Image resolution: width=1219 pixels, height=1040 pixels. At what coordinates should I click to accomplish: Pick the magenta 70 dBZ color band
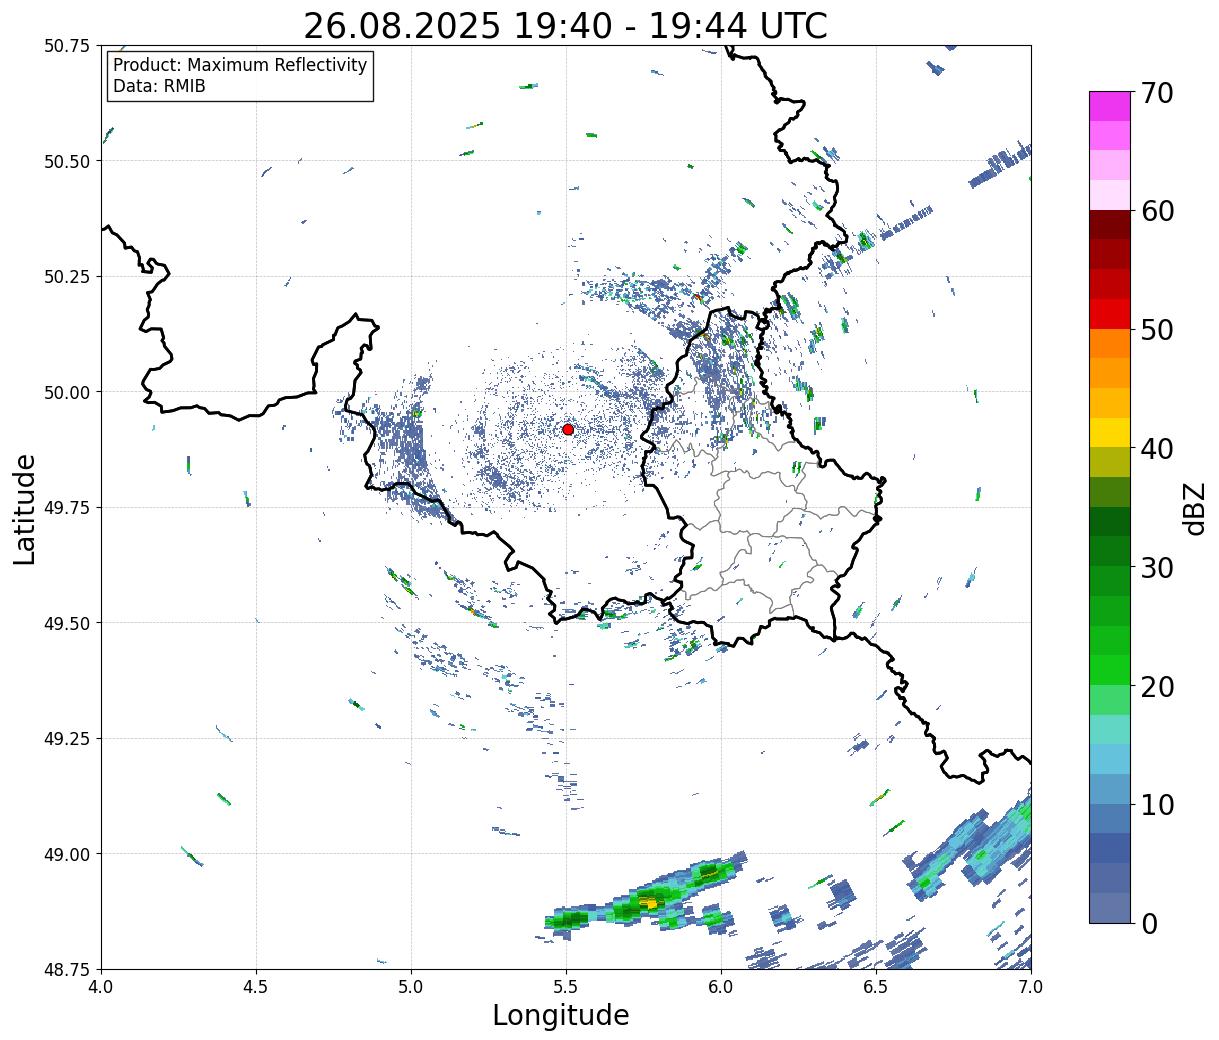1110,106
